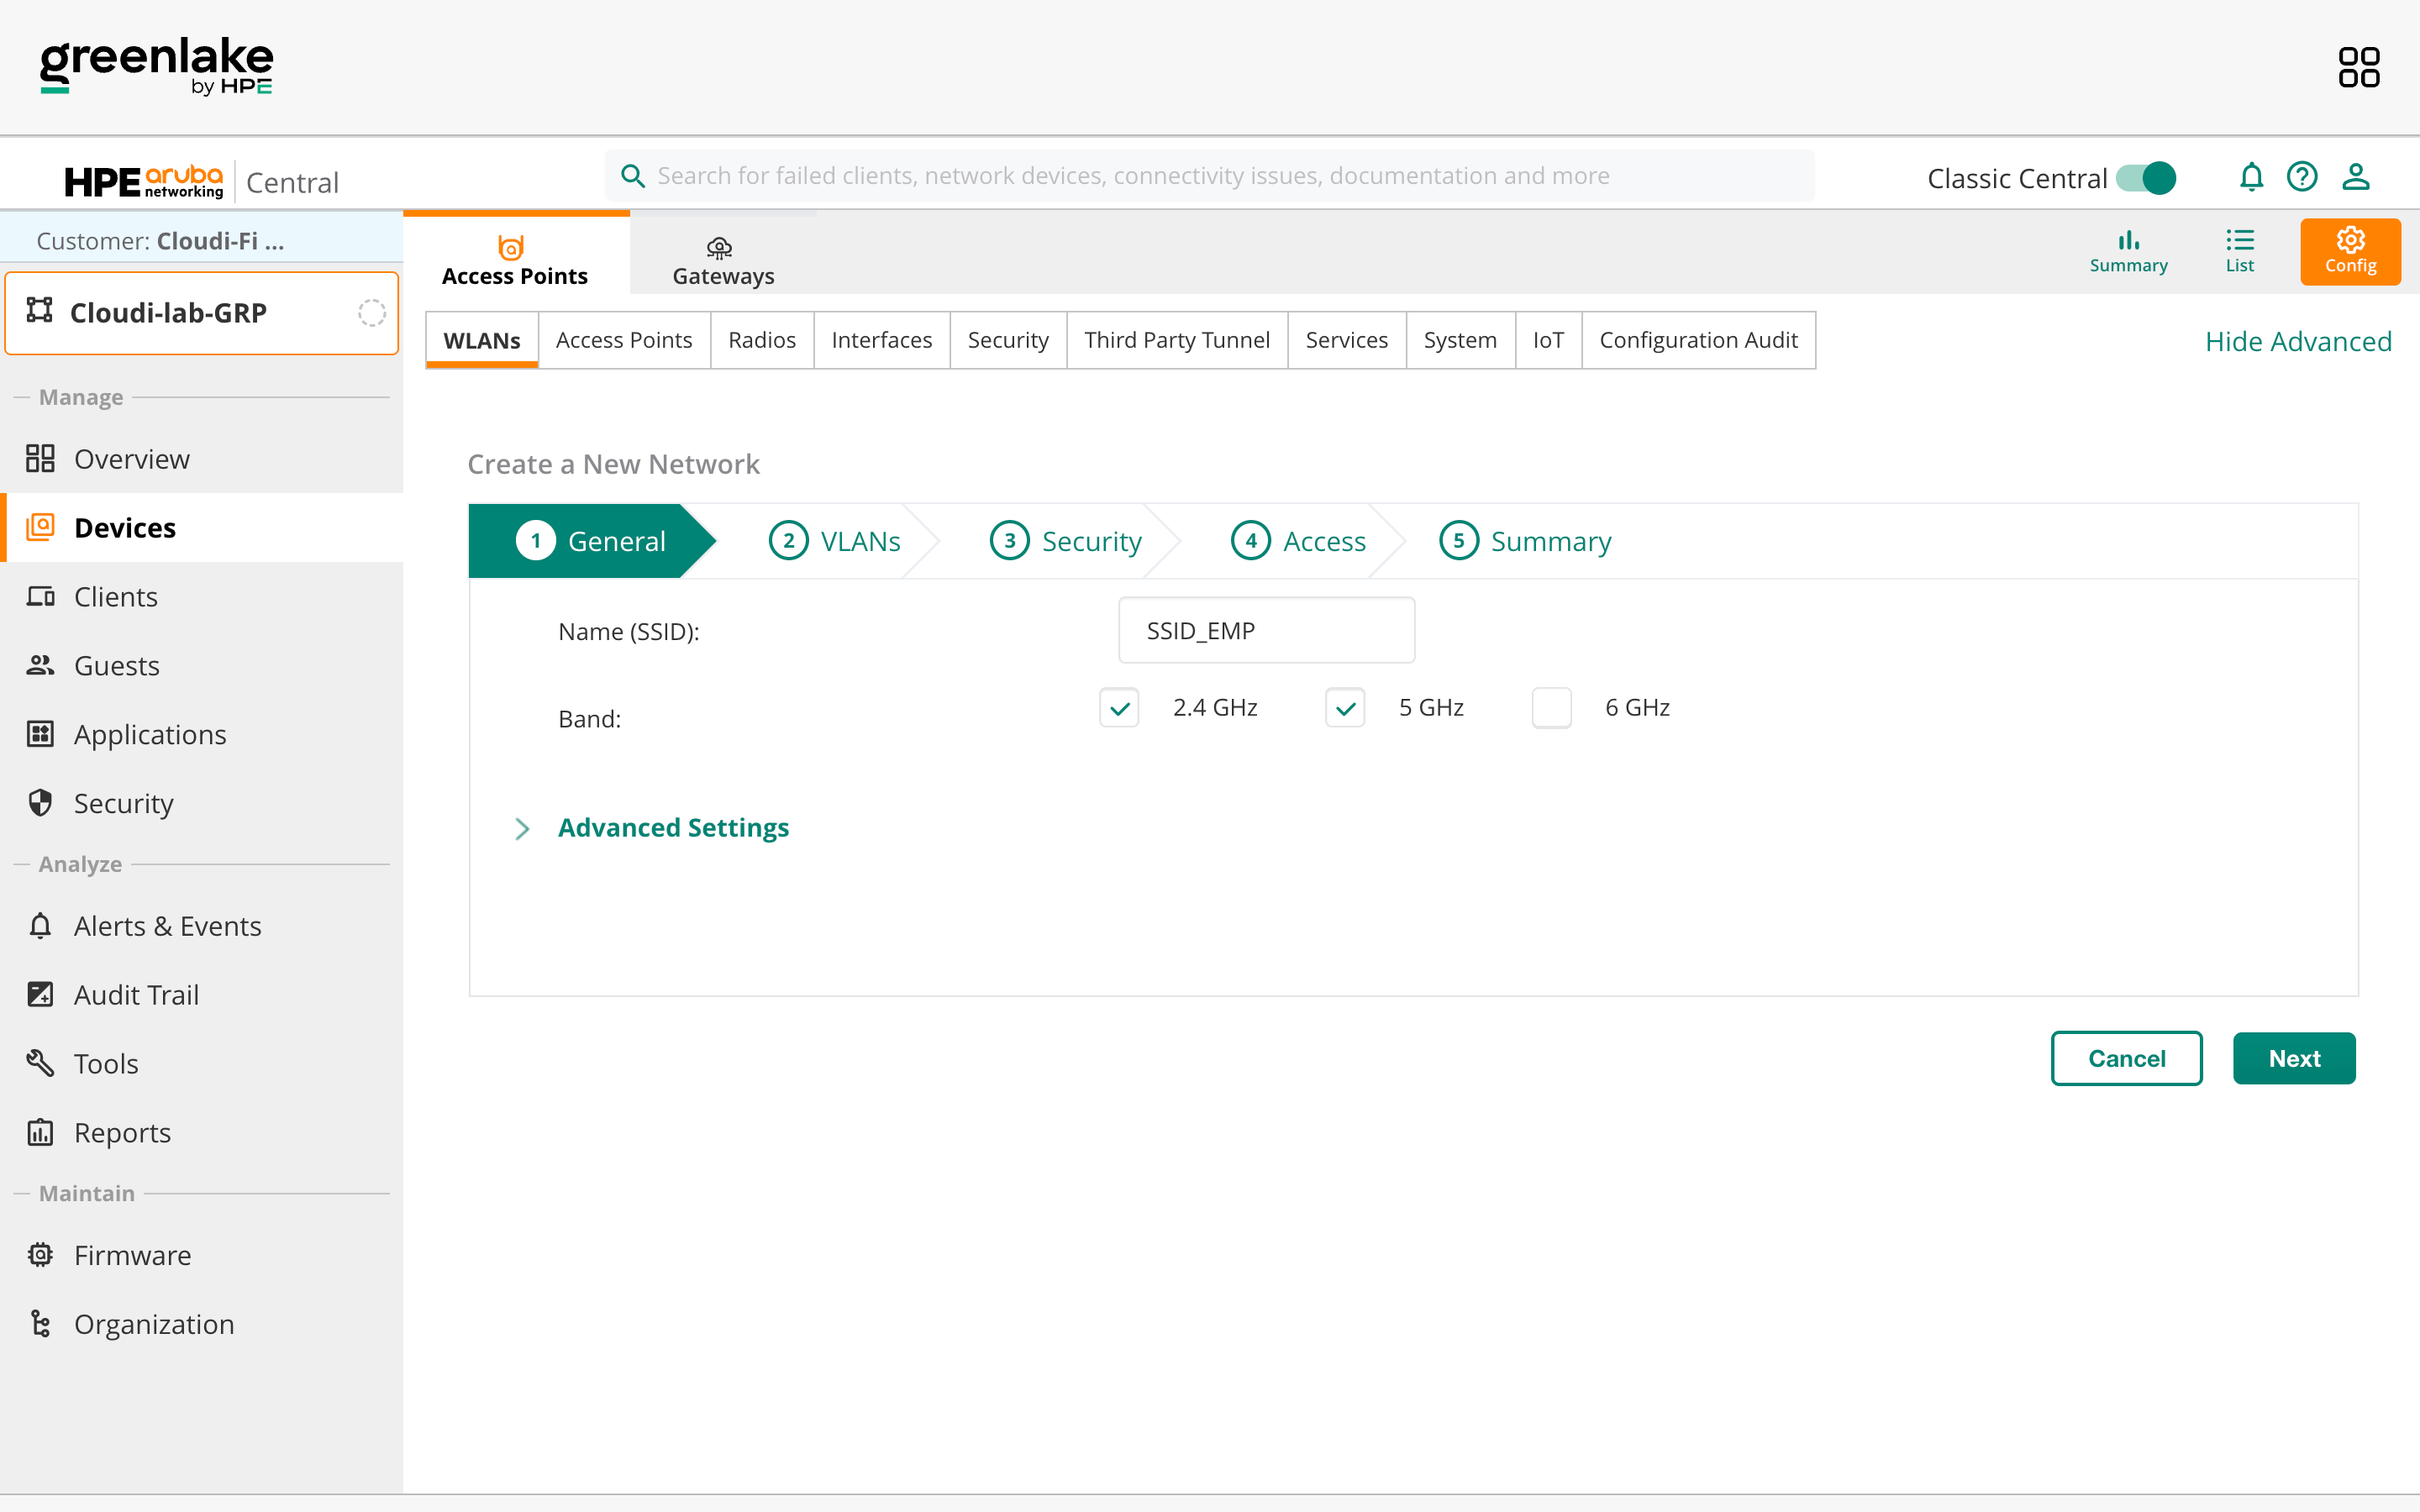Click the Hide Advanced link
The height and width of the screenshot is (1512, 2420).
(x=2298, y=341)
